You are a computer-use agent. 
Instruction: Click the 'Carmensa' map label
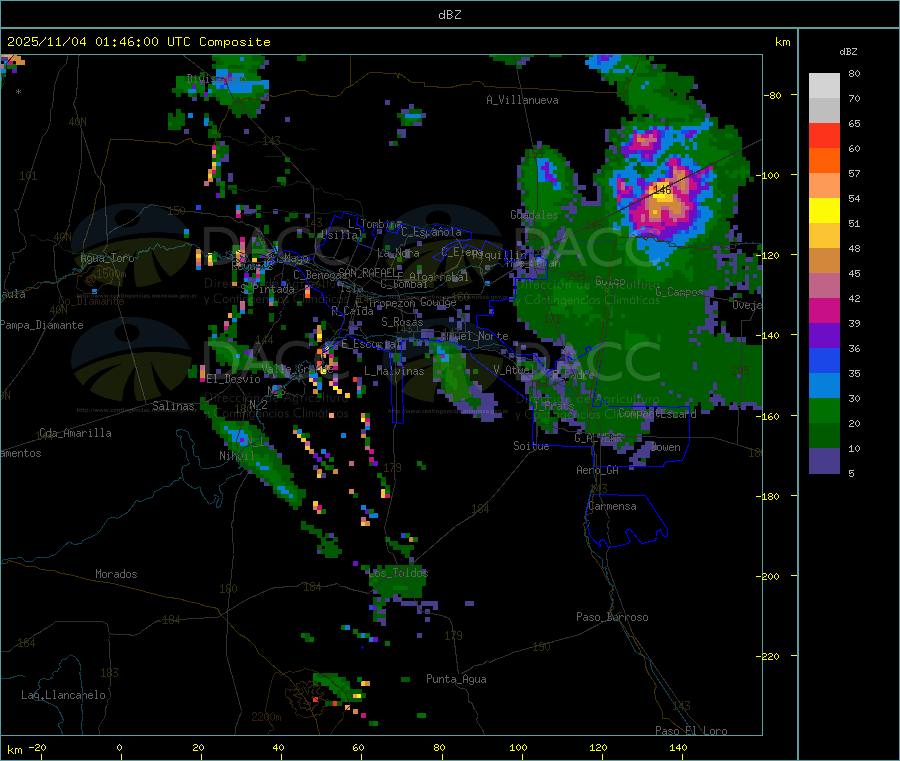612,506
